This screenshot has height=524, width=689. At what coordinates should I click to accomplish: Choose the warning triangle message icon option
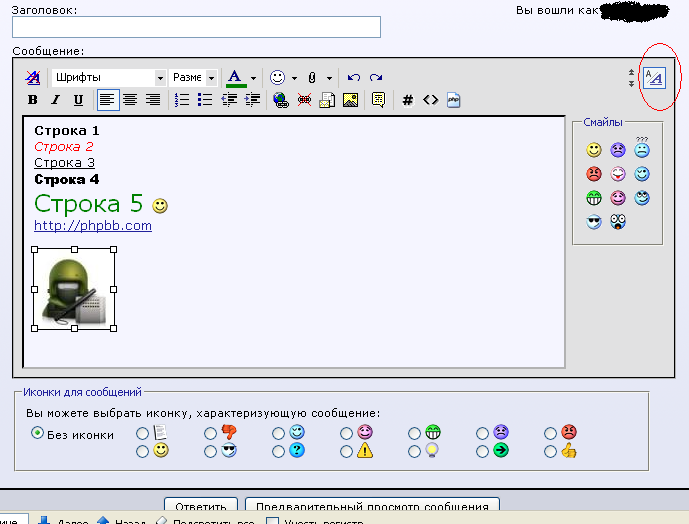346,452
